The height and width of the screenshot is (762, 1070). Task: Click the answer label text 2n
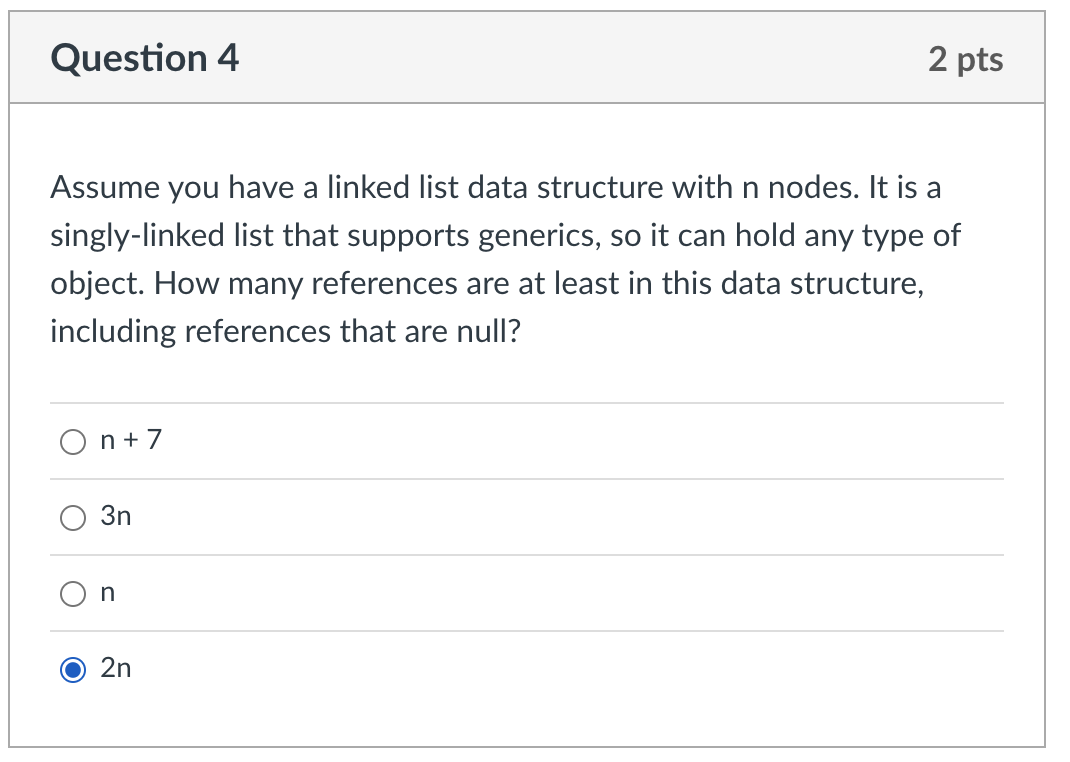point(115,669)
